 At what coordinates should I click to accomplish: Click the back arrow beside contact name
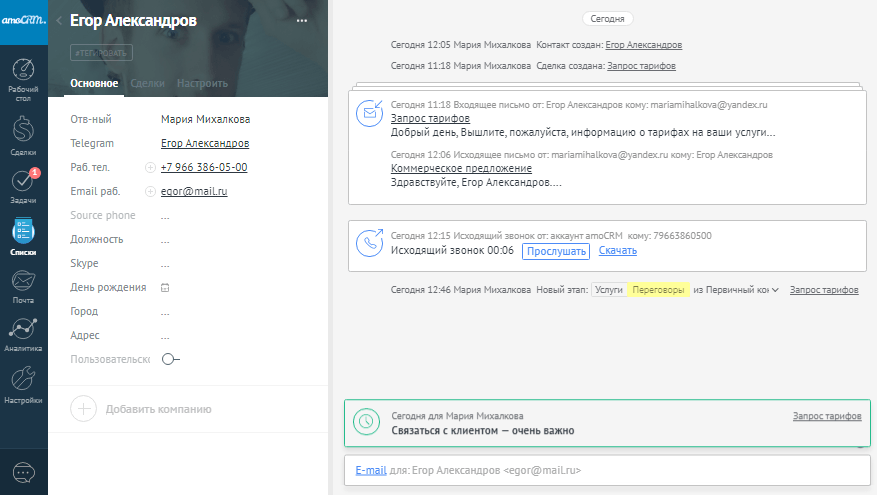point(59,21)
